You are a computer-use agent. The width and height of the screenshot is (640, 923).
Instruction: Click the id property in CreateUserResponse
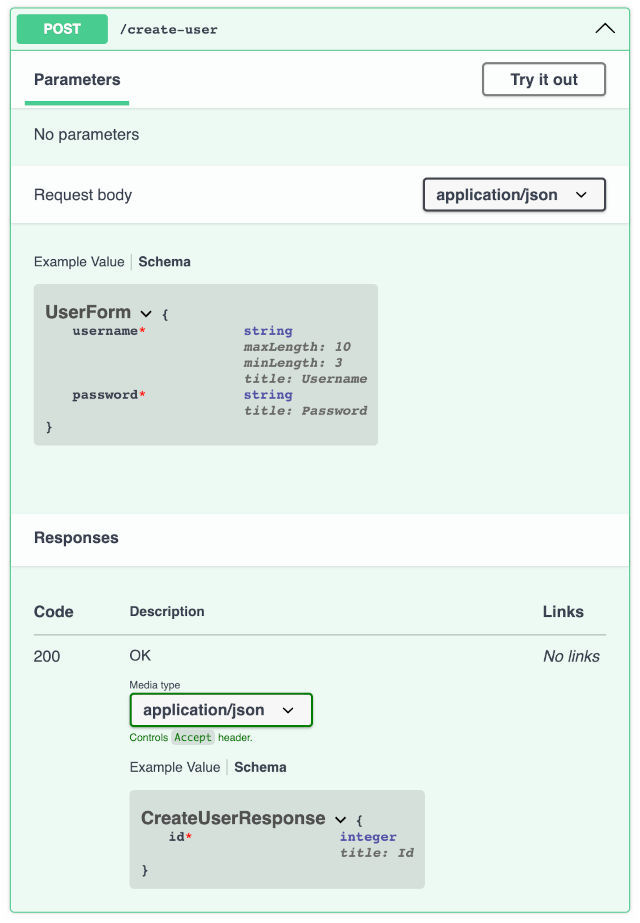point(176,837)
